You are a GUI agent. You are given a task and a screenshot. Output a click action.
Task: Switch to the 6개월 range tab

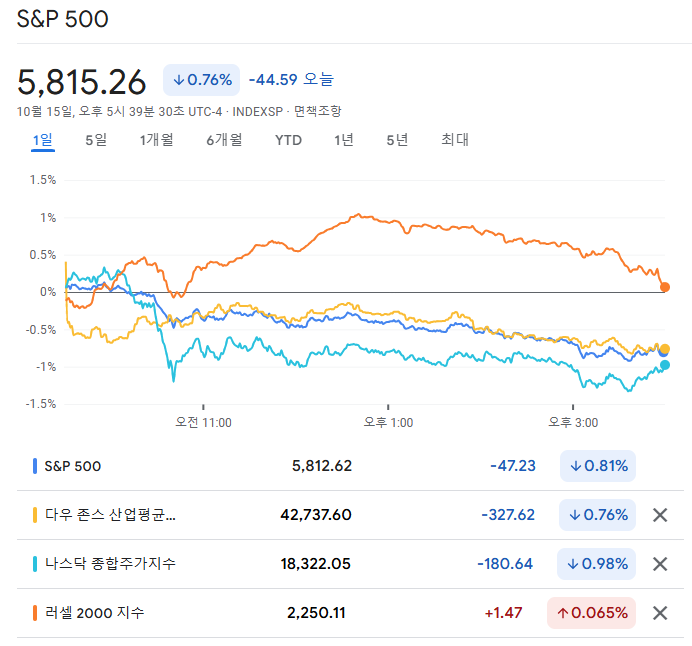coord(224,140)
